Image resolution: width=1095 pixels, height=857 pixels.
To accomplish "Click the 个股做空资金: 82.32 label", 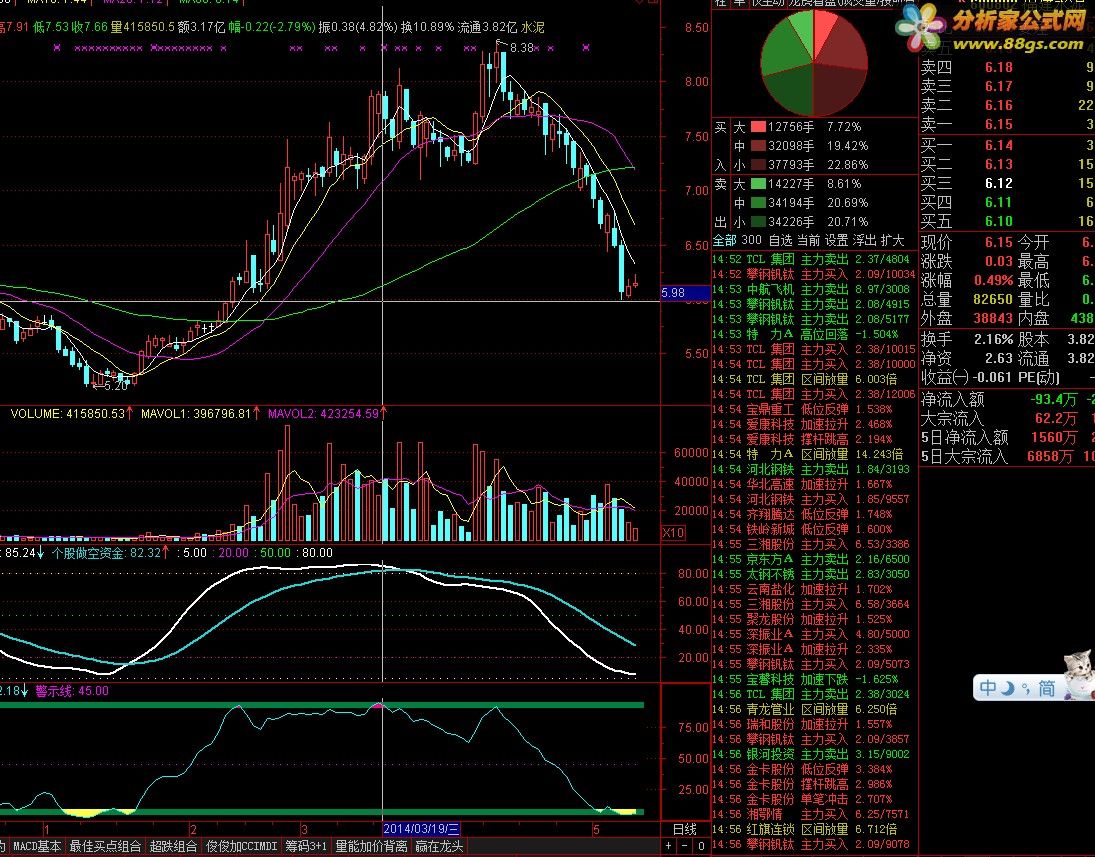I will click(106, 553).
